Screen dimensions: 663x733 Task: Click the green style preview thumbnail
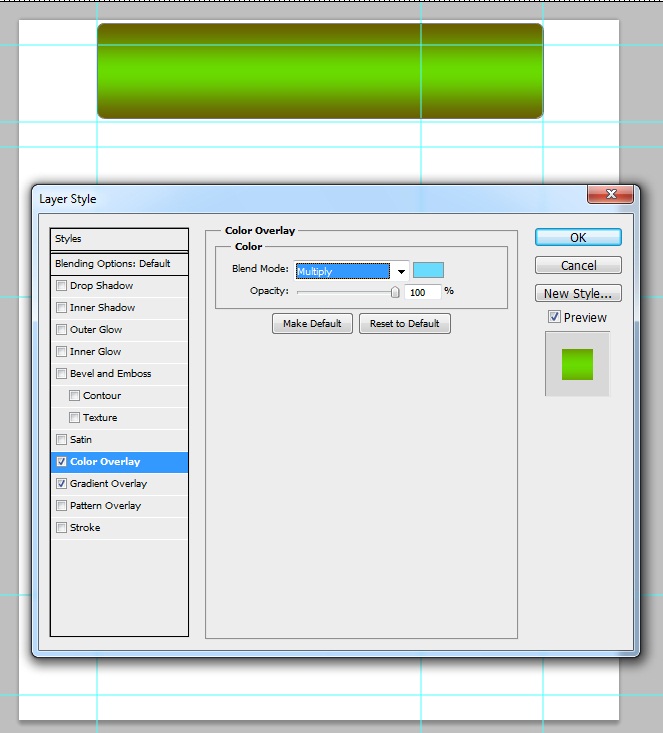pos(577,364)
